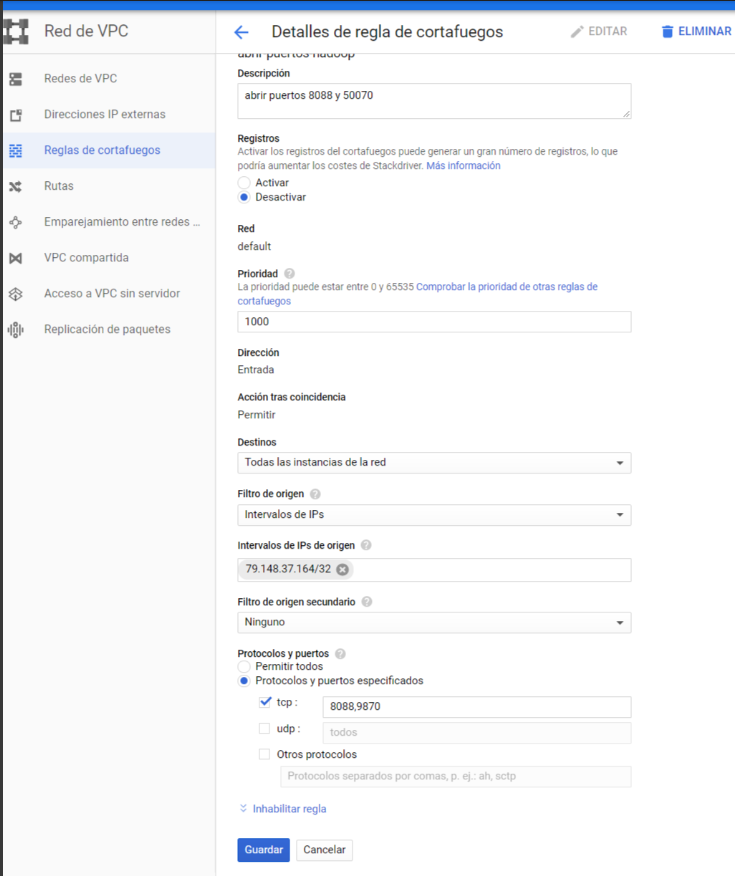Viewport: 735px width, 876px height.
Task: Open help icon next to Intervalos de IPs de origen
Action: [x=366, y=545]
